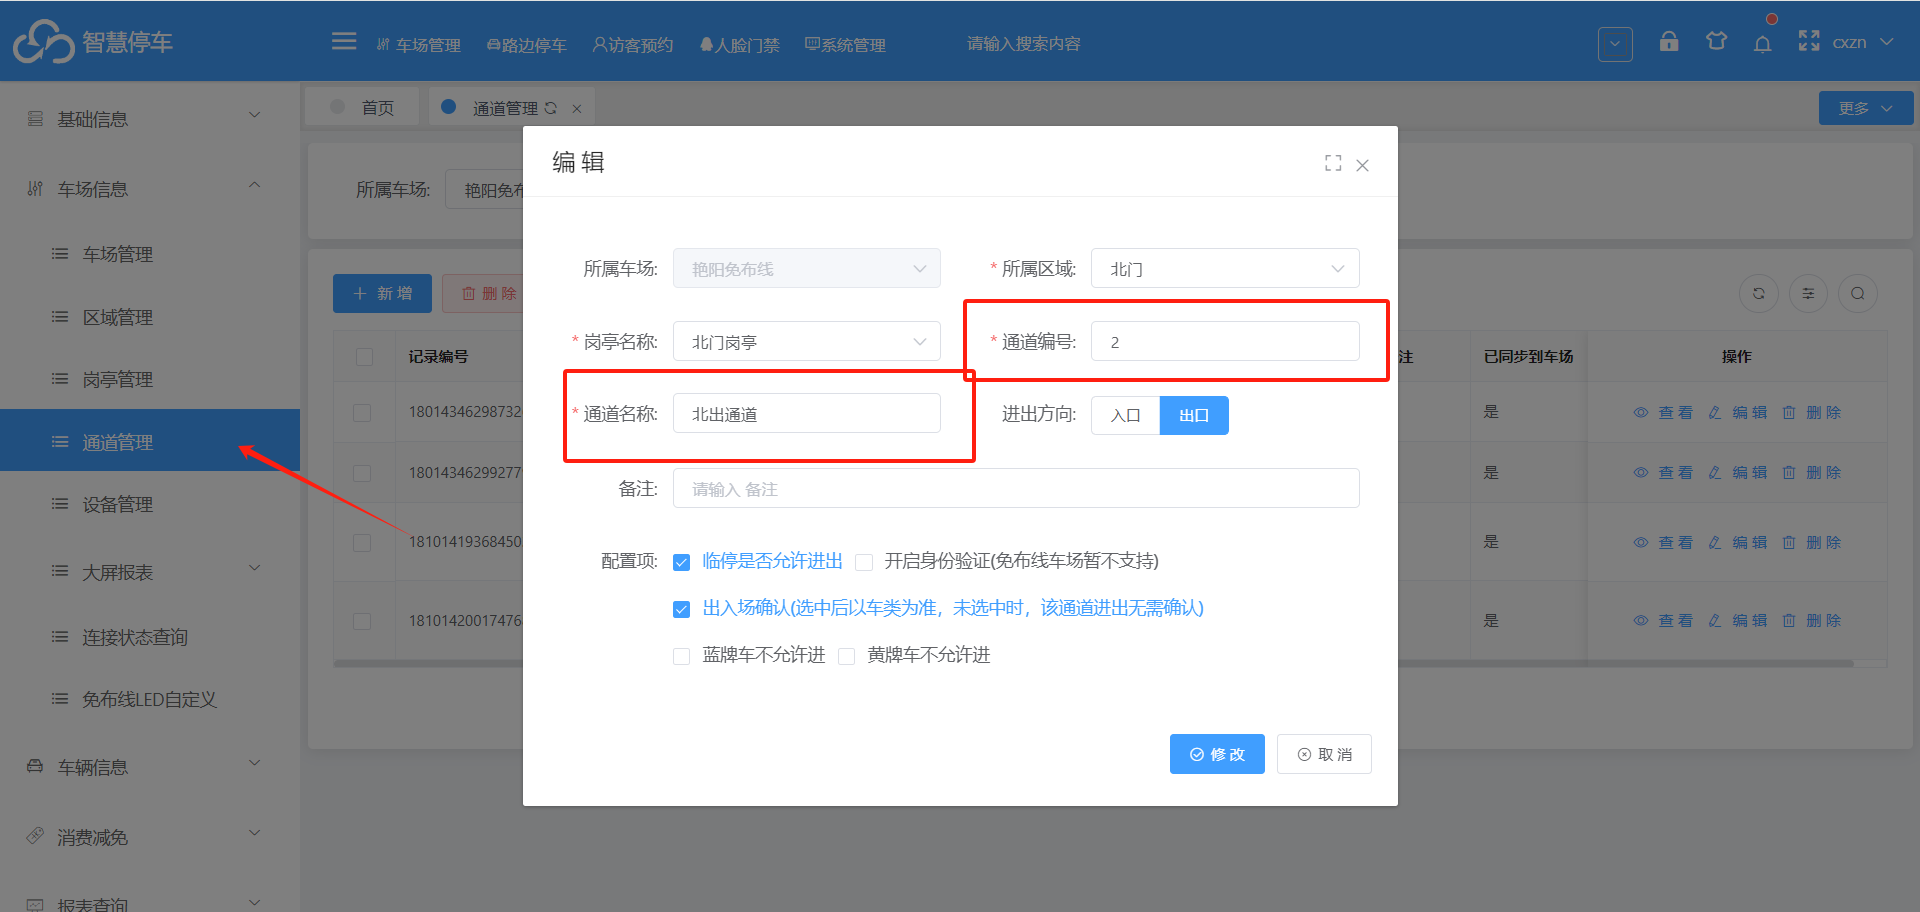Click the 取消 cancel button
This screenshot has width=1920, height=912.
coord(1324,754)
